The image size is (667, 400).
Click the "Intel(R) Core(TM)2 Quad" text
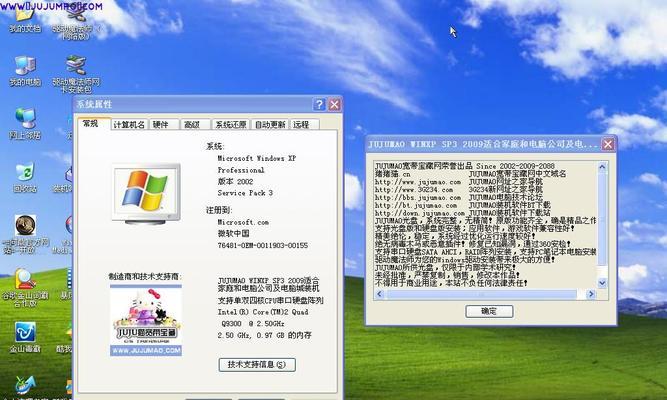[x=263, y=312]
